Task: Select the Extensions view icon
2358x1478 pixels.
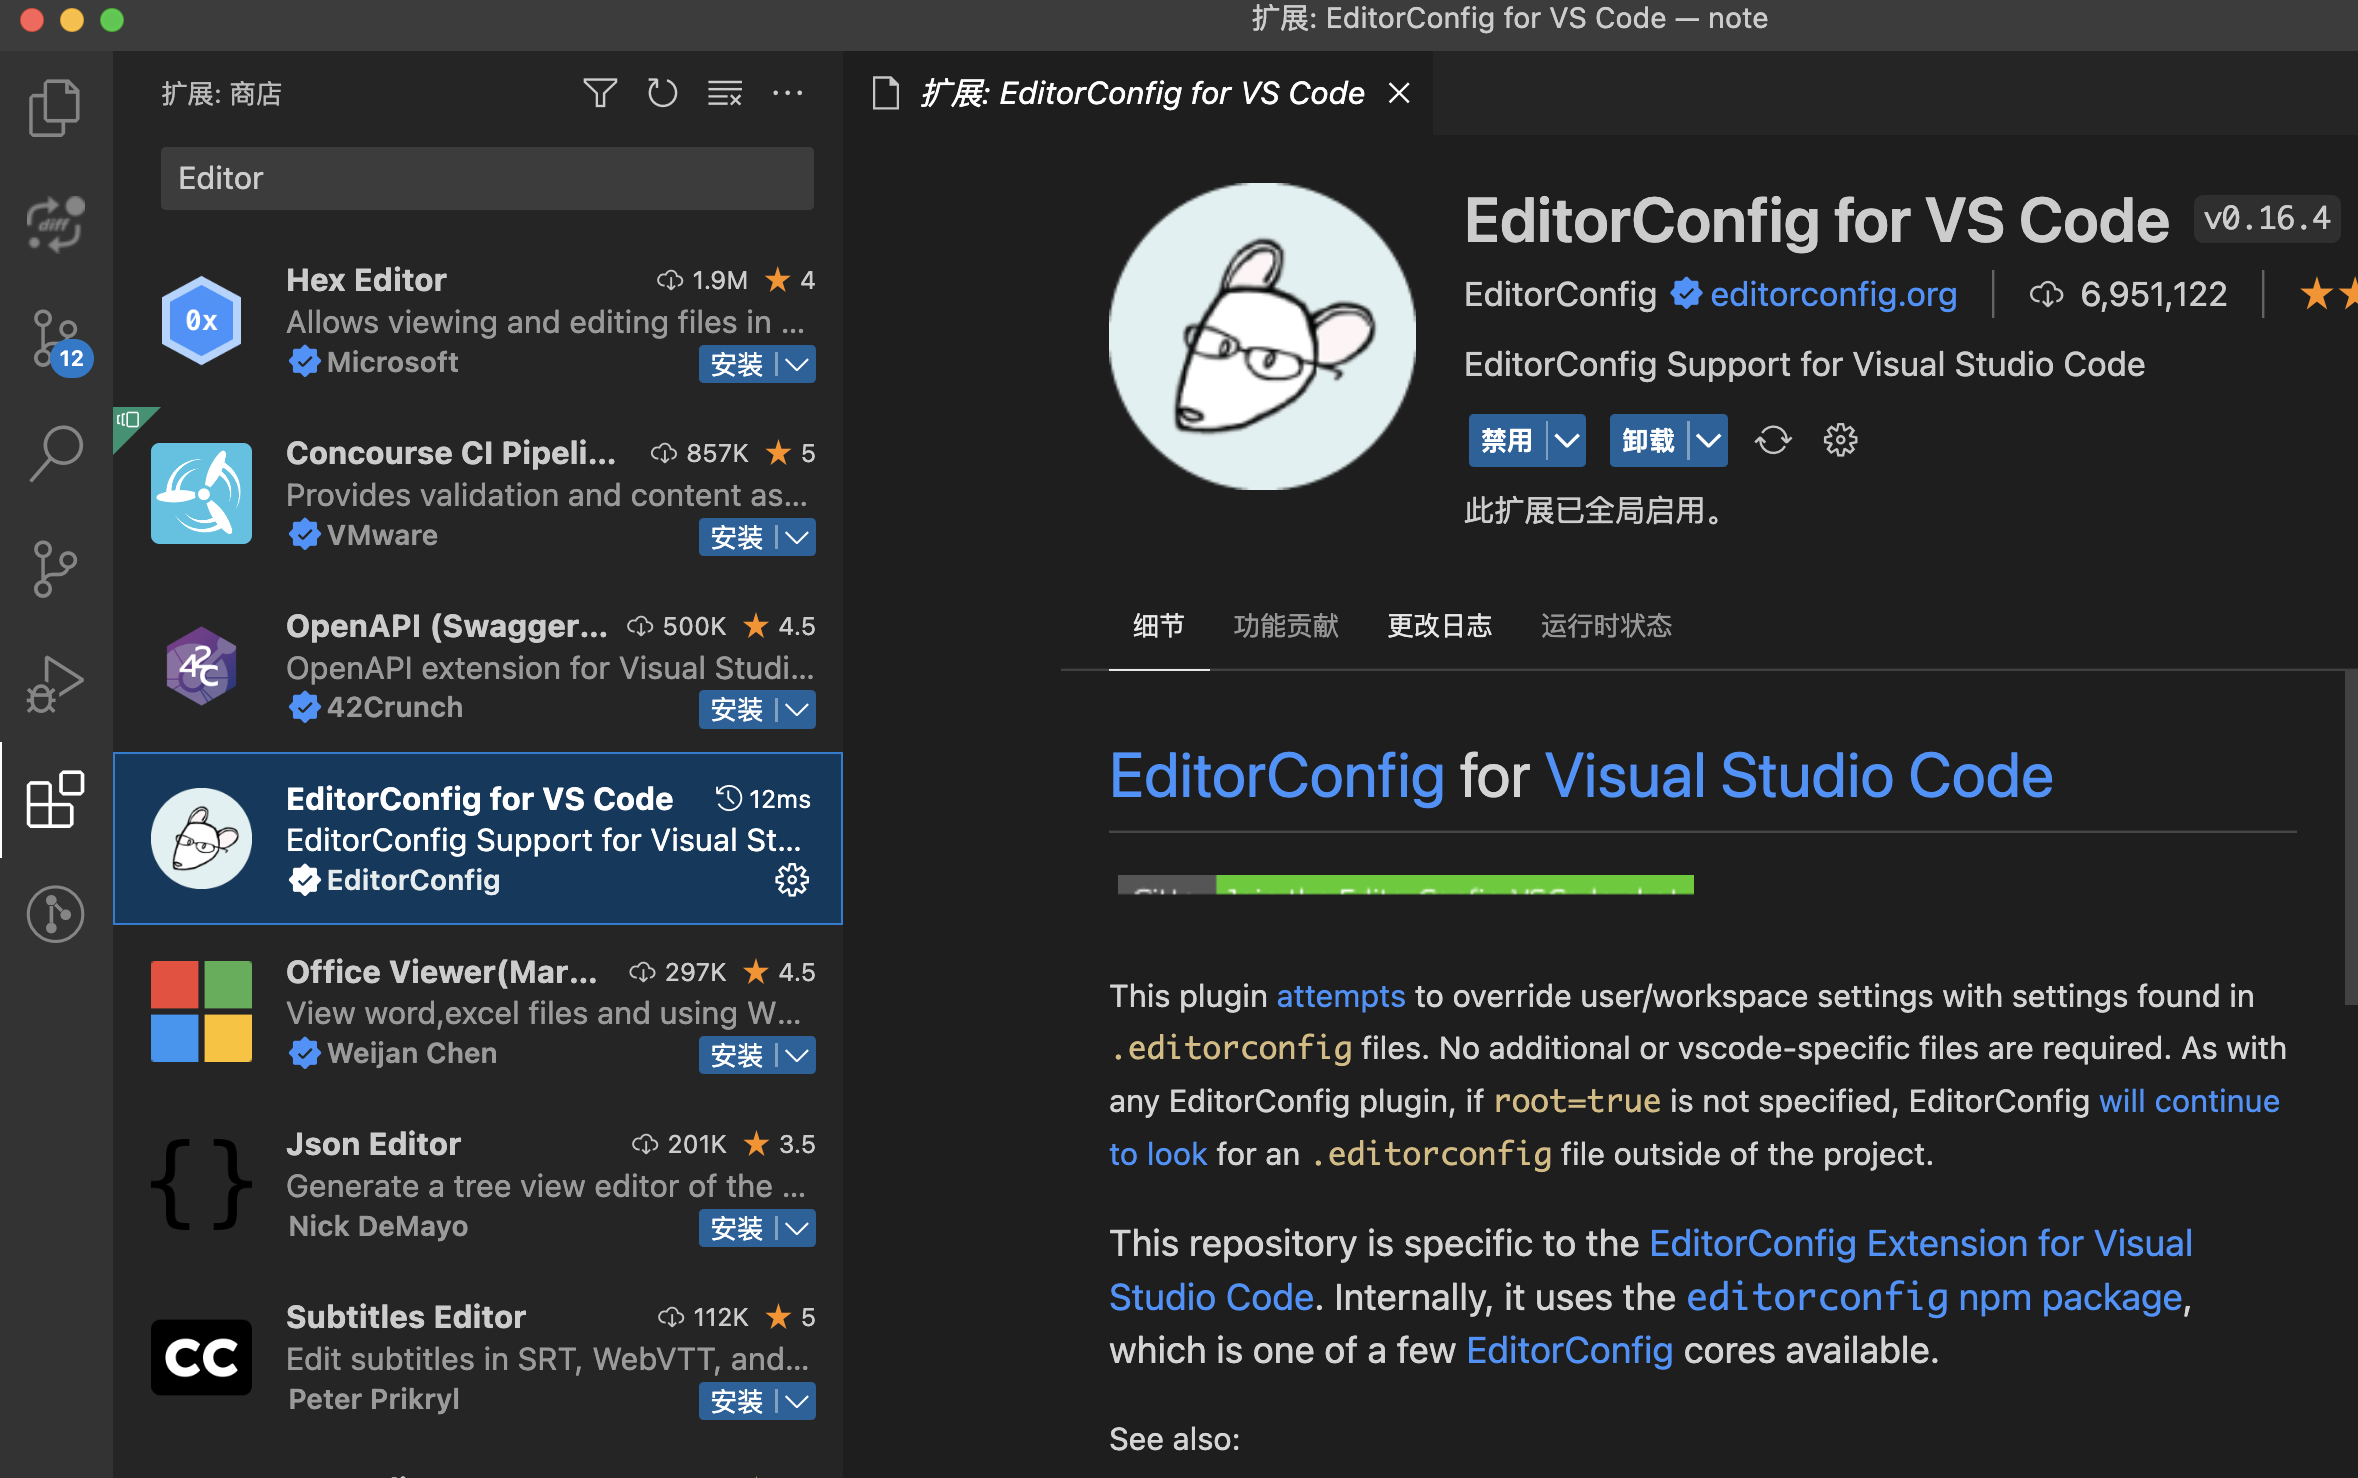Action: coord(55,799)
